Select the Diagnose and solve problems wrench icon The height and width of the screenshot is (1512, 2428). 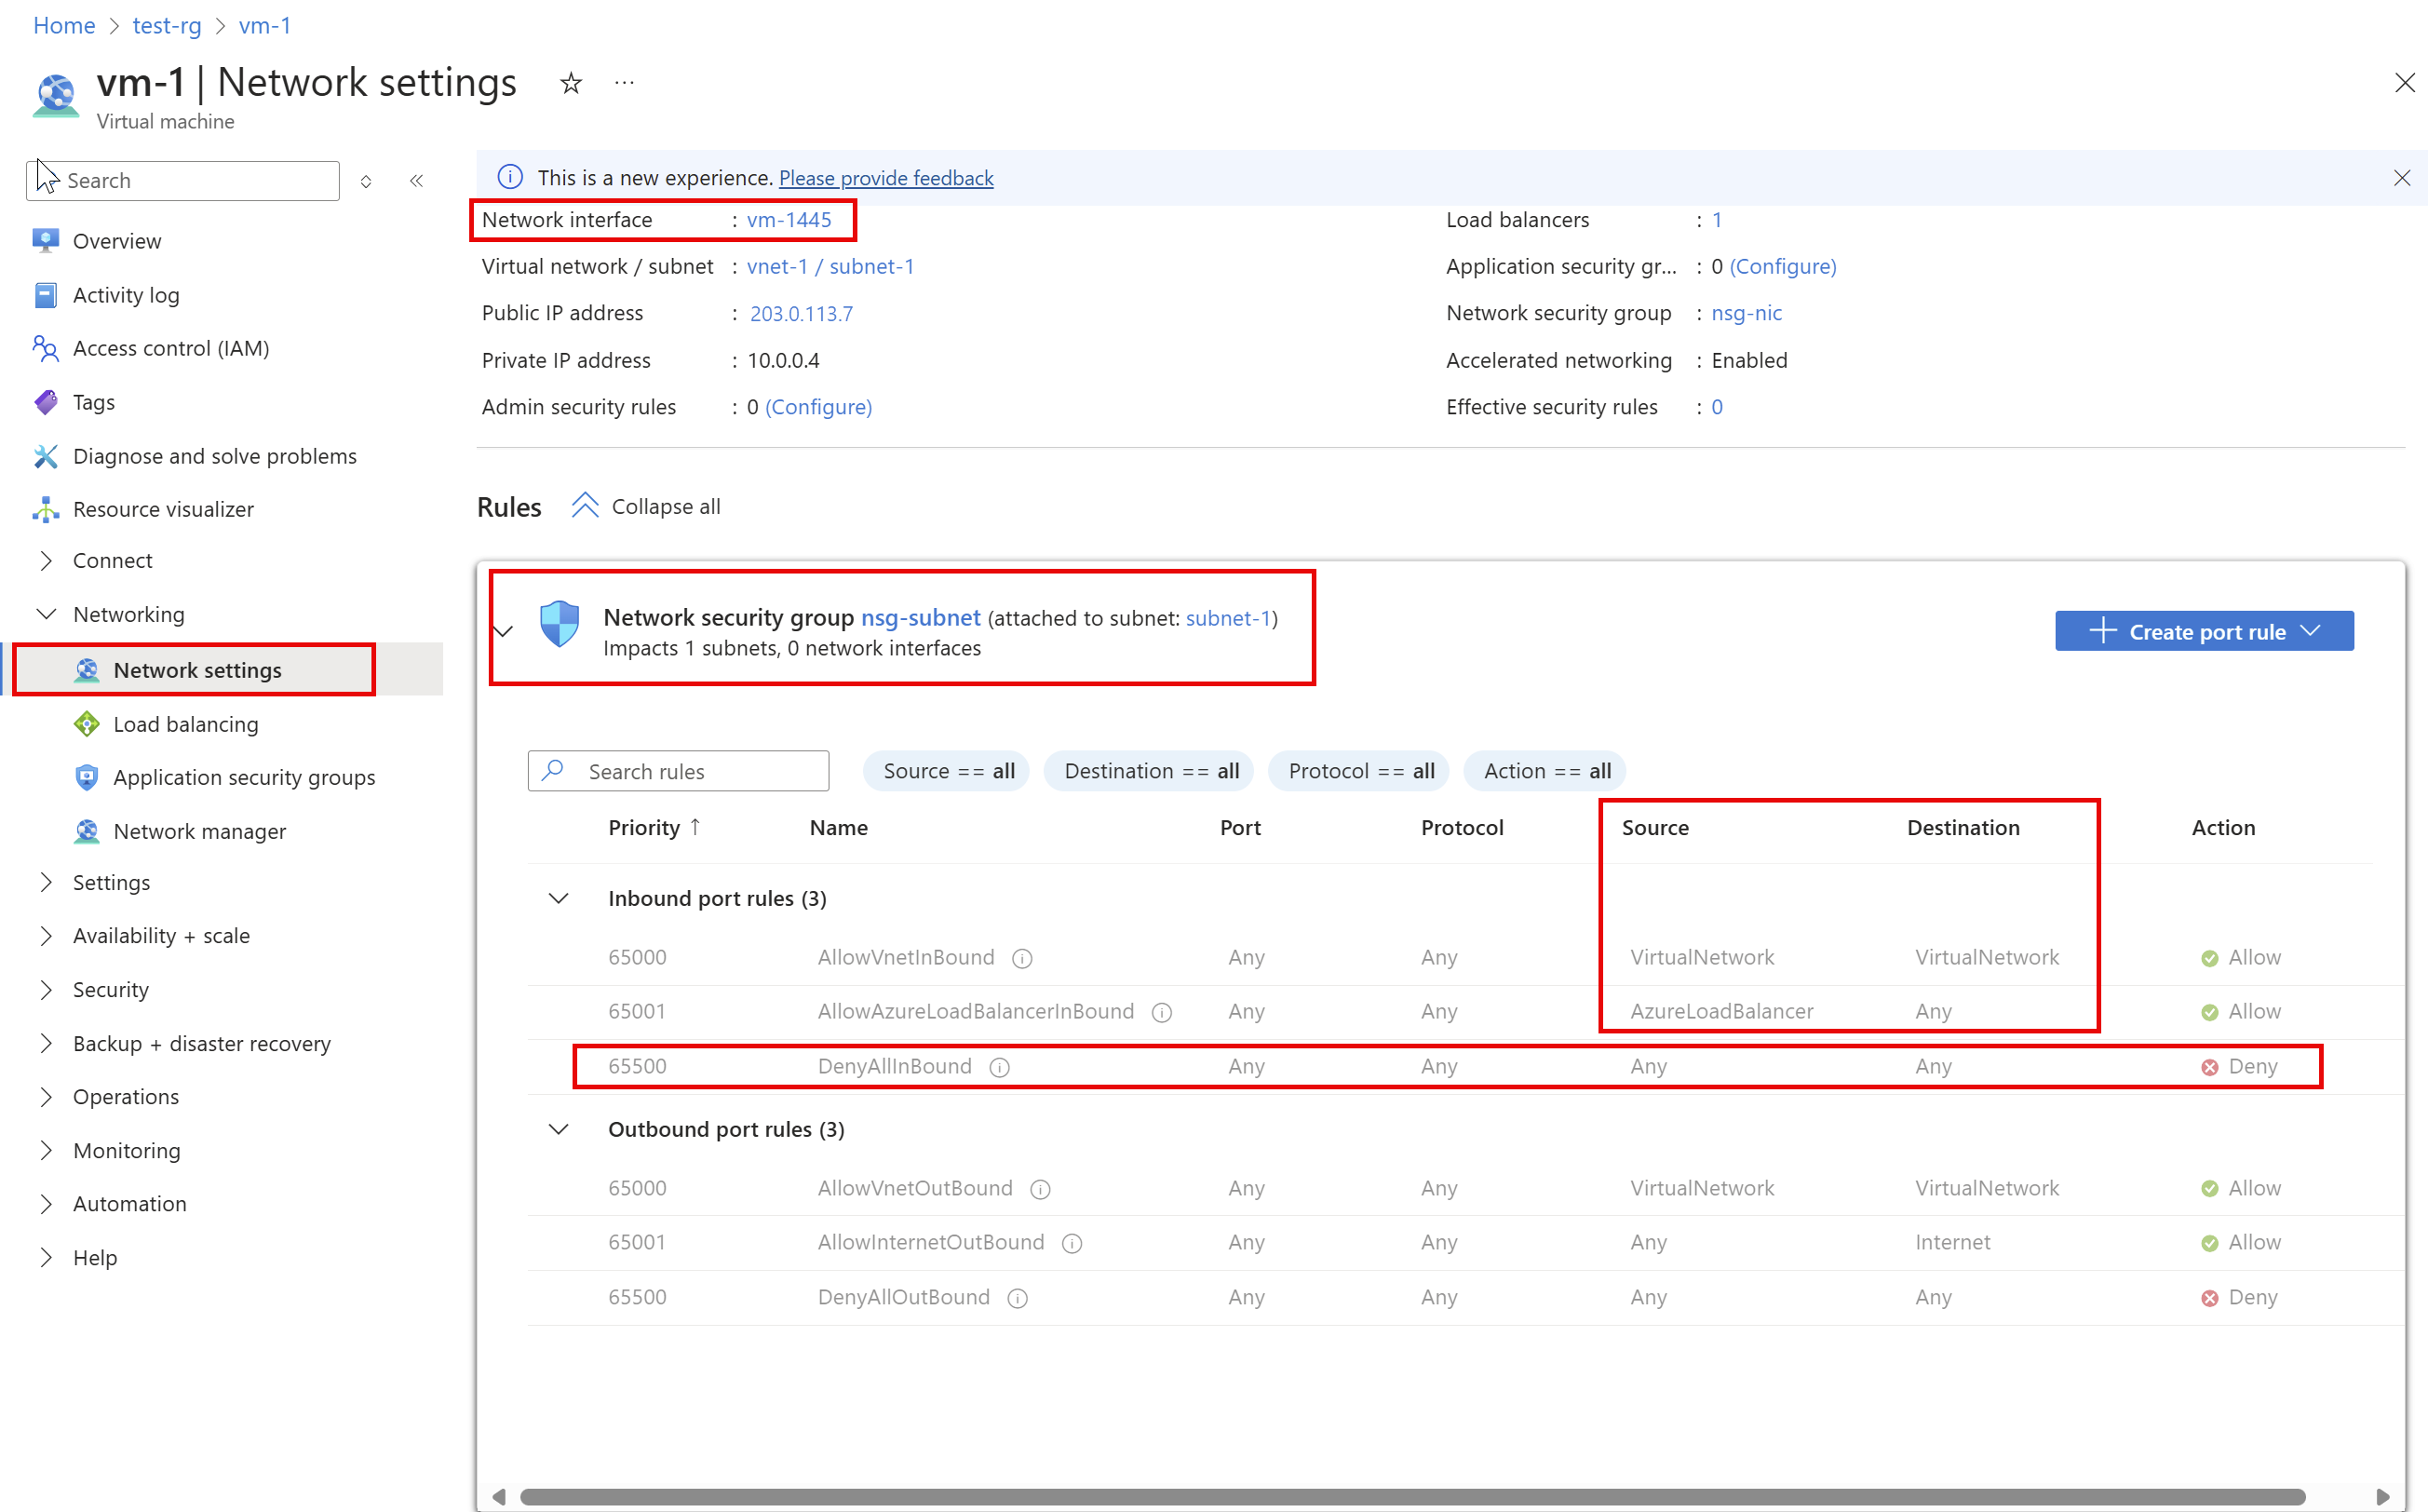coord(46,455)
